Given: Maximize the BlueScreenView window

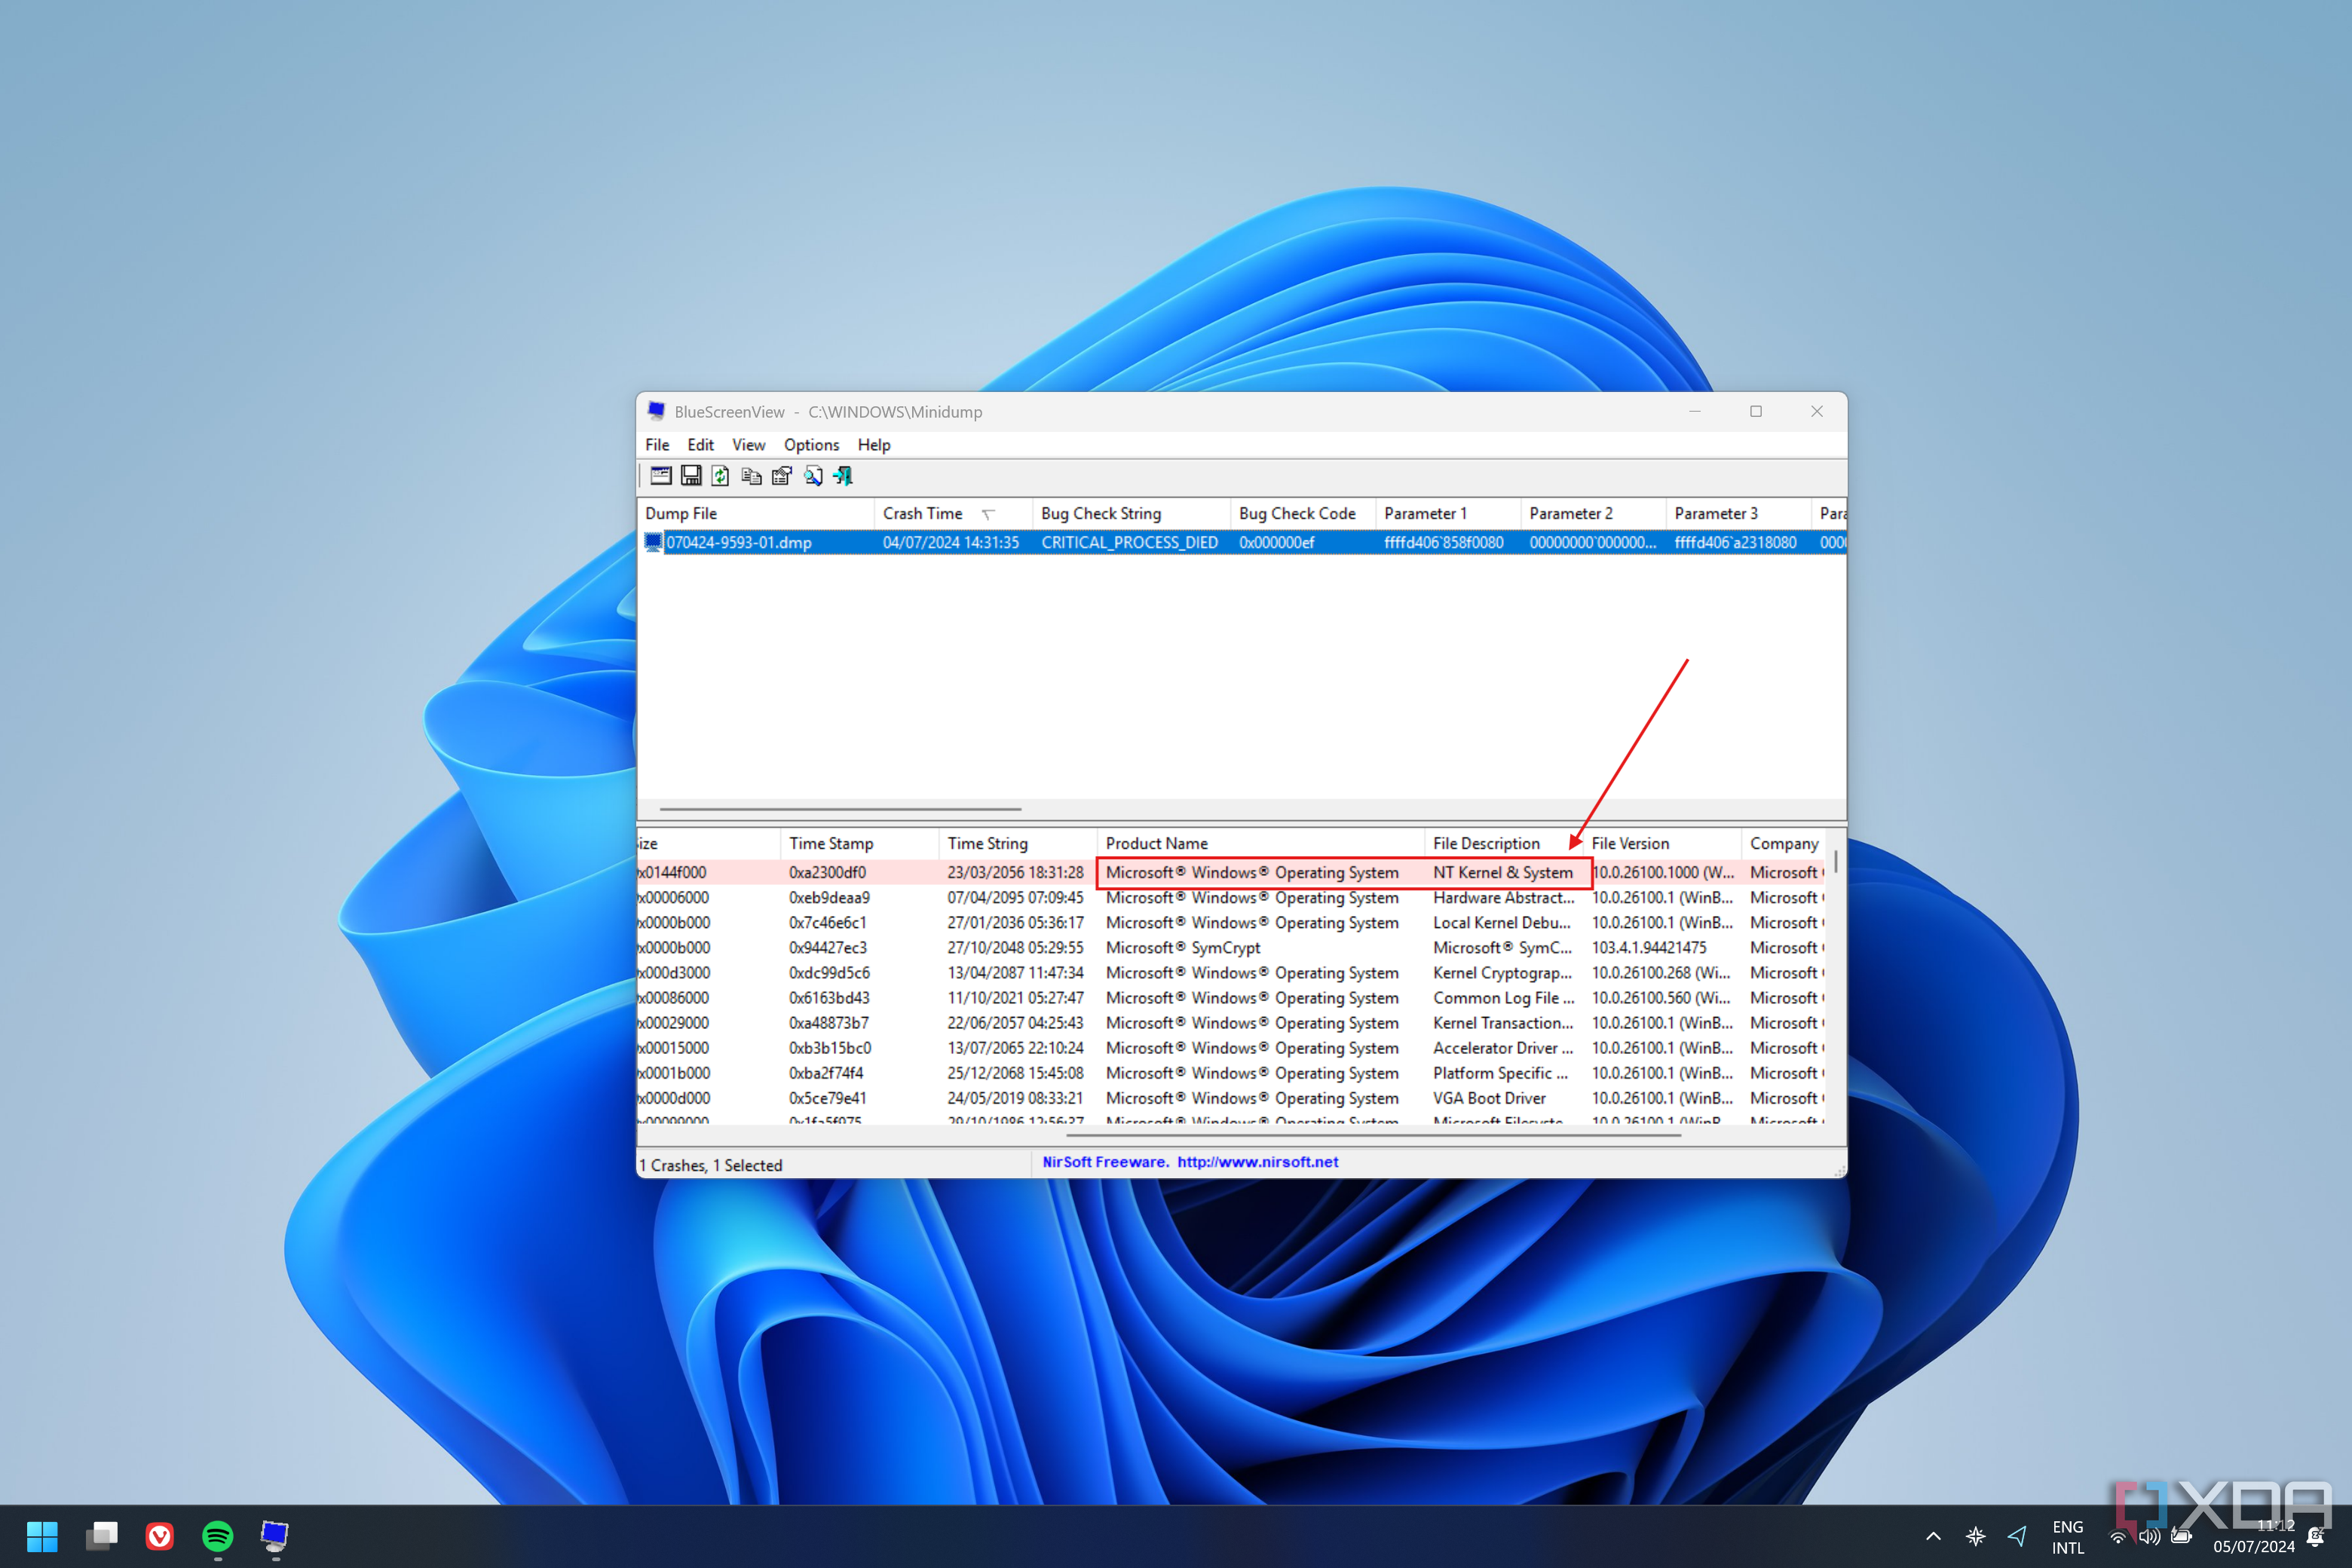Looking at the screenshot, I should [1756, 411].
